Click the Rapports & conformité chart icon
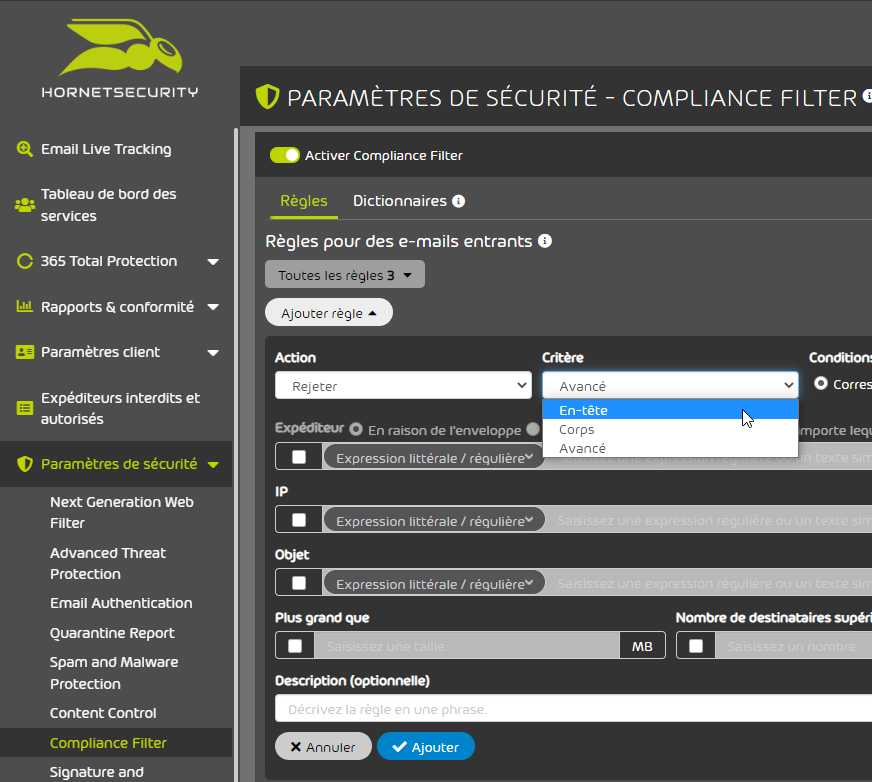This screenshot has height=782, width=872. pyautogui.click(x=24, y=306)
